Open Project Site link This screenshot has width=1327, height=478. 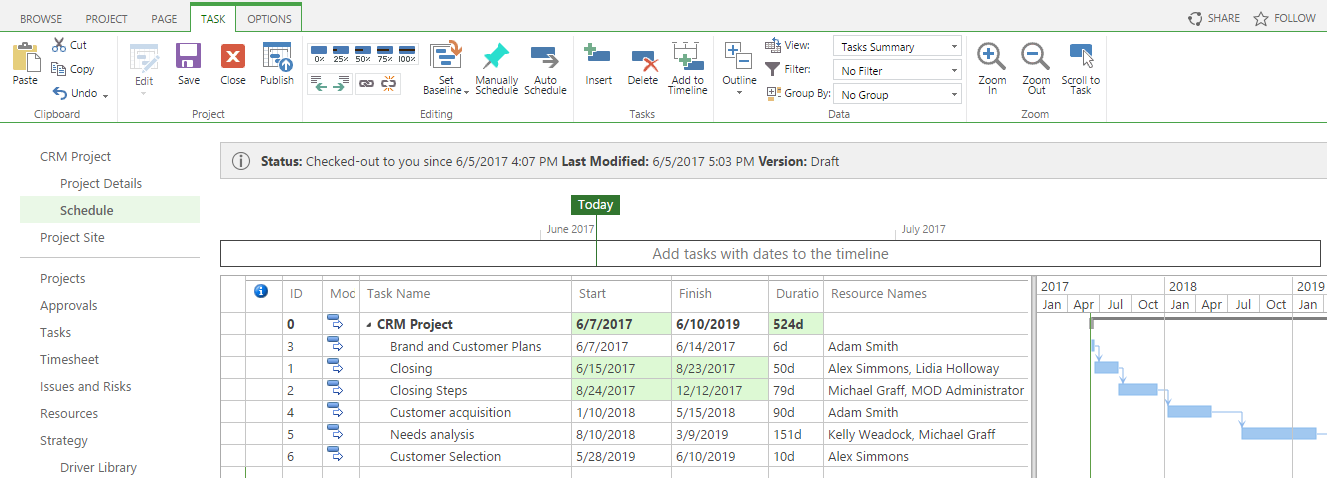click(x=72, y=237)
